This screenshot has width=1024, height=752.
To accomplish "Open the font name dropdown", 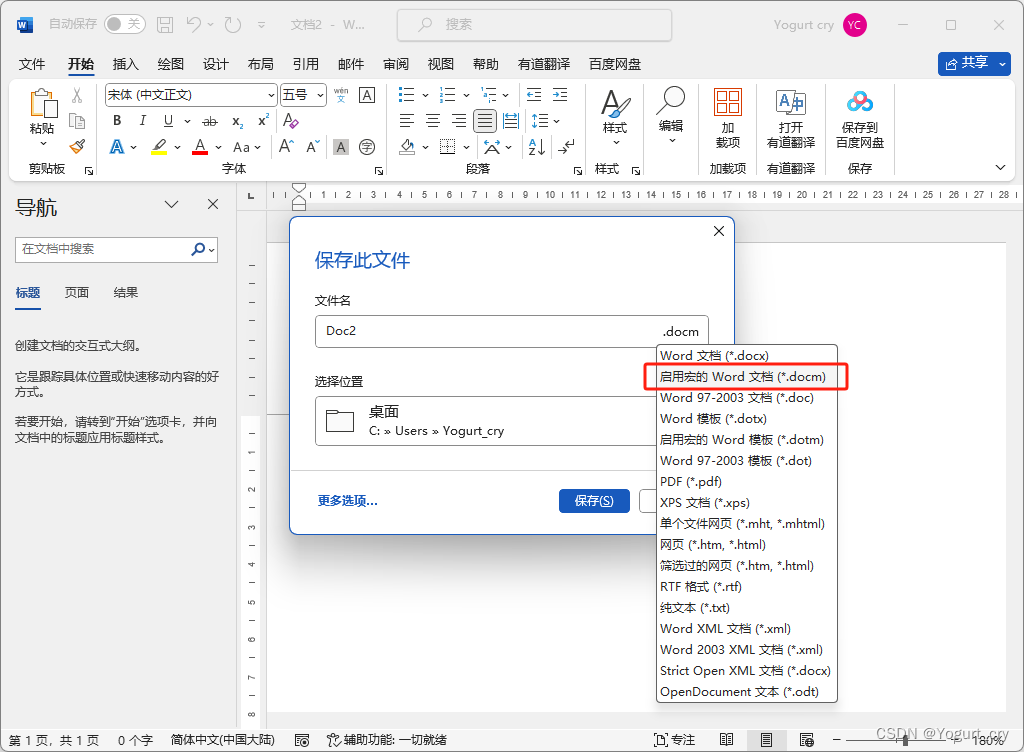I will coord(271,95).
